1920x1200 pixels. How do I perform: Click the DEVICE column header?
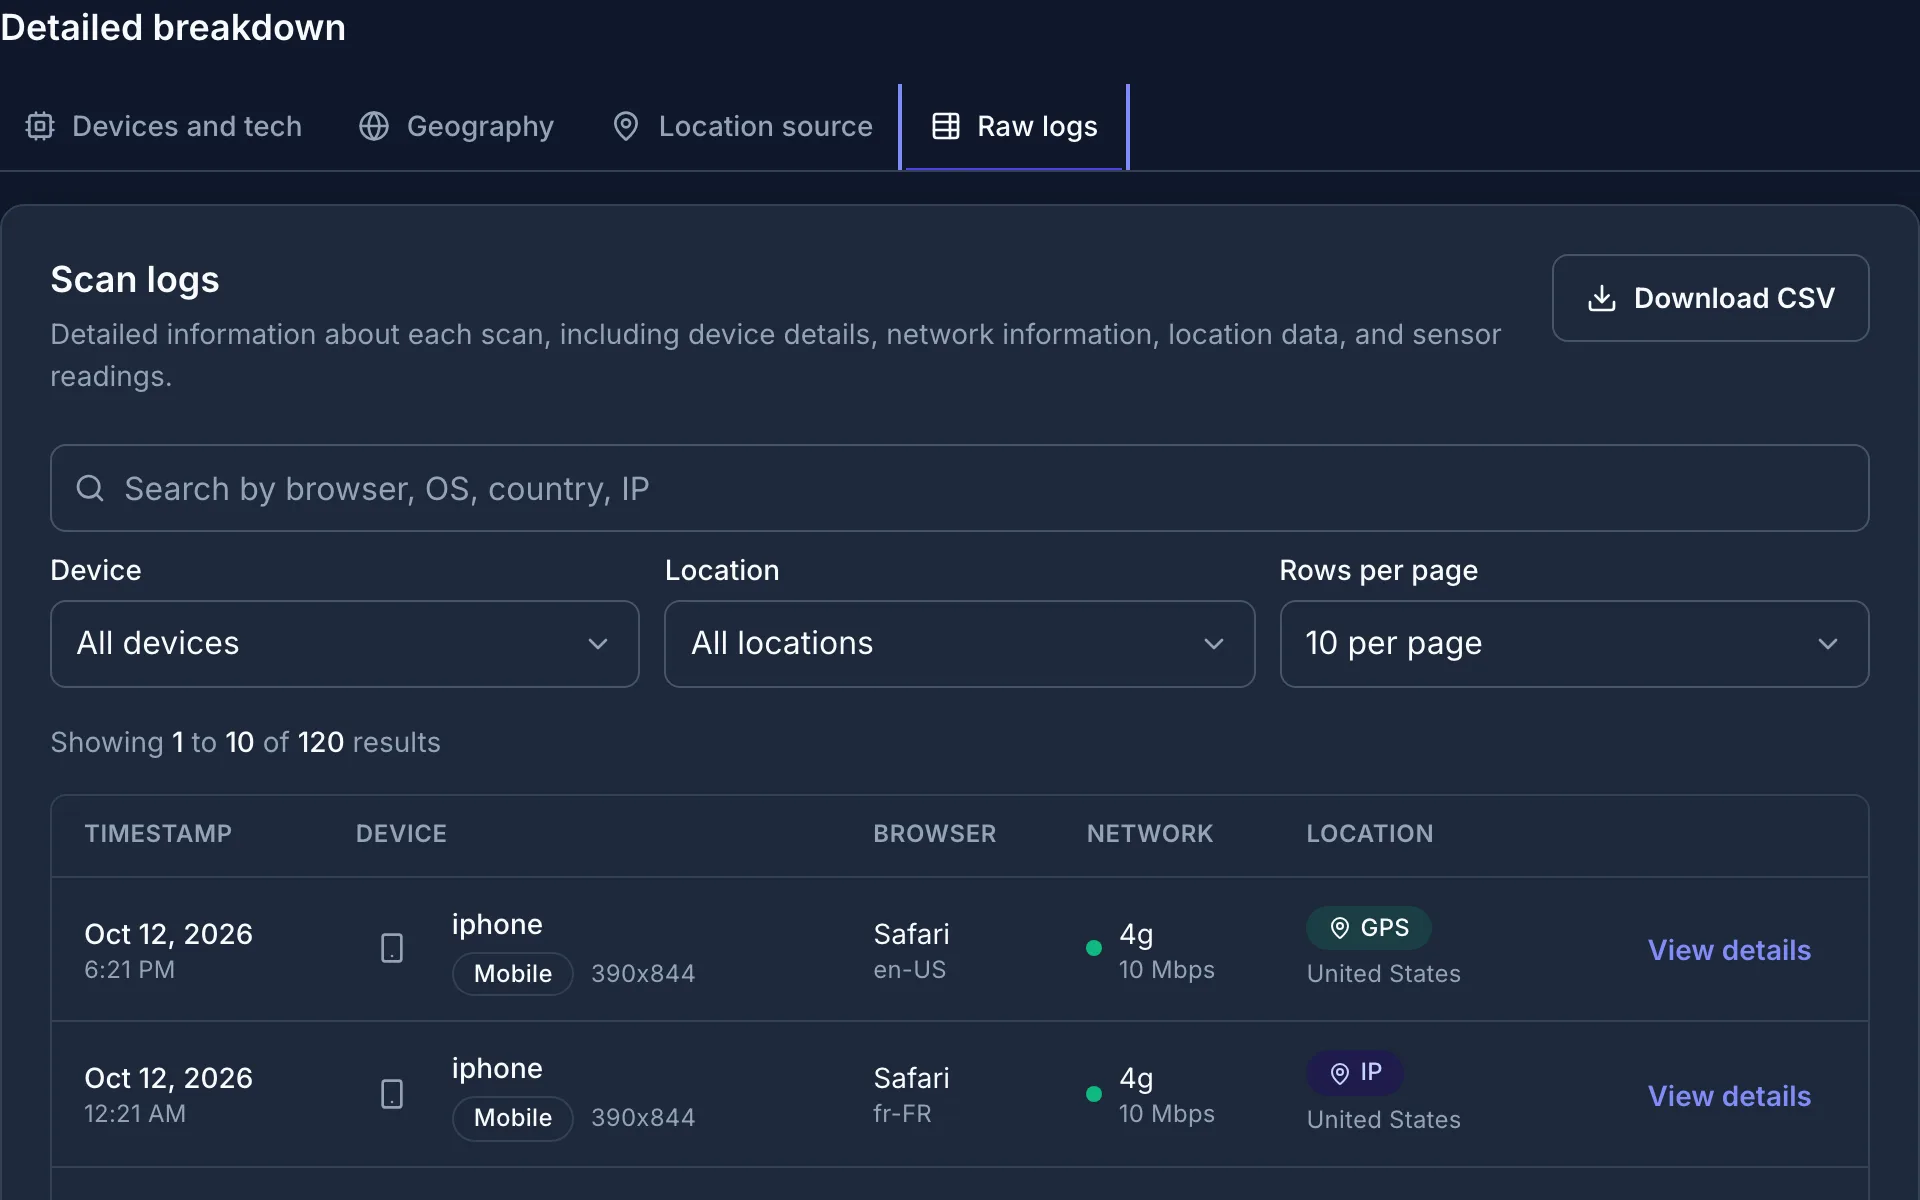(401, 834)
